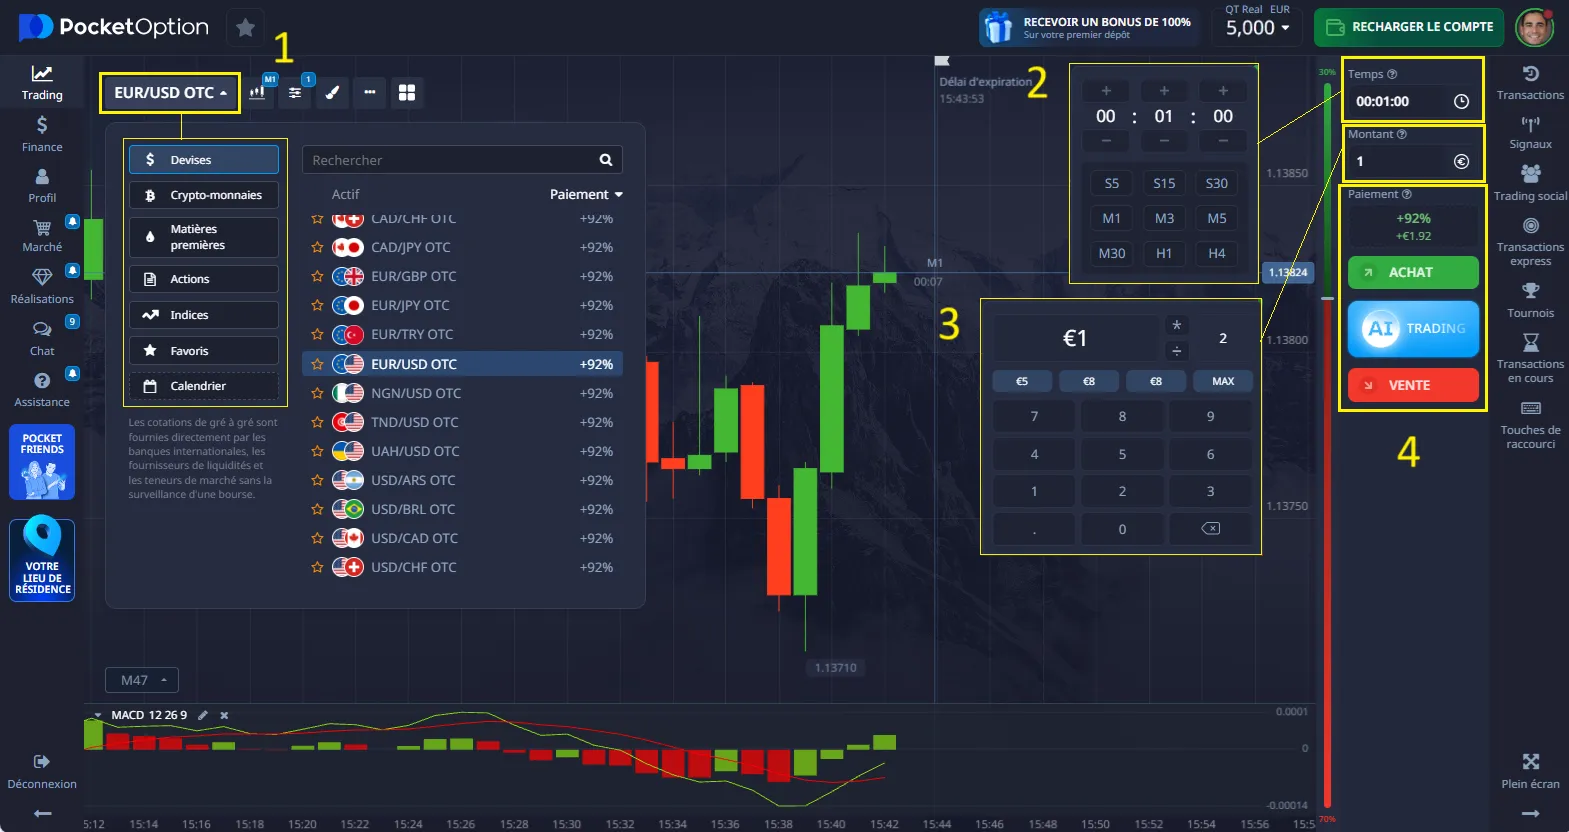Image resolution: width=1569 pixels, height=832 pixels.
Task: Open the three-dots more options menu
Action: [369, 92]
